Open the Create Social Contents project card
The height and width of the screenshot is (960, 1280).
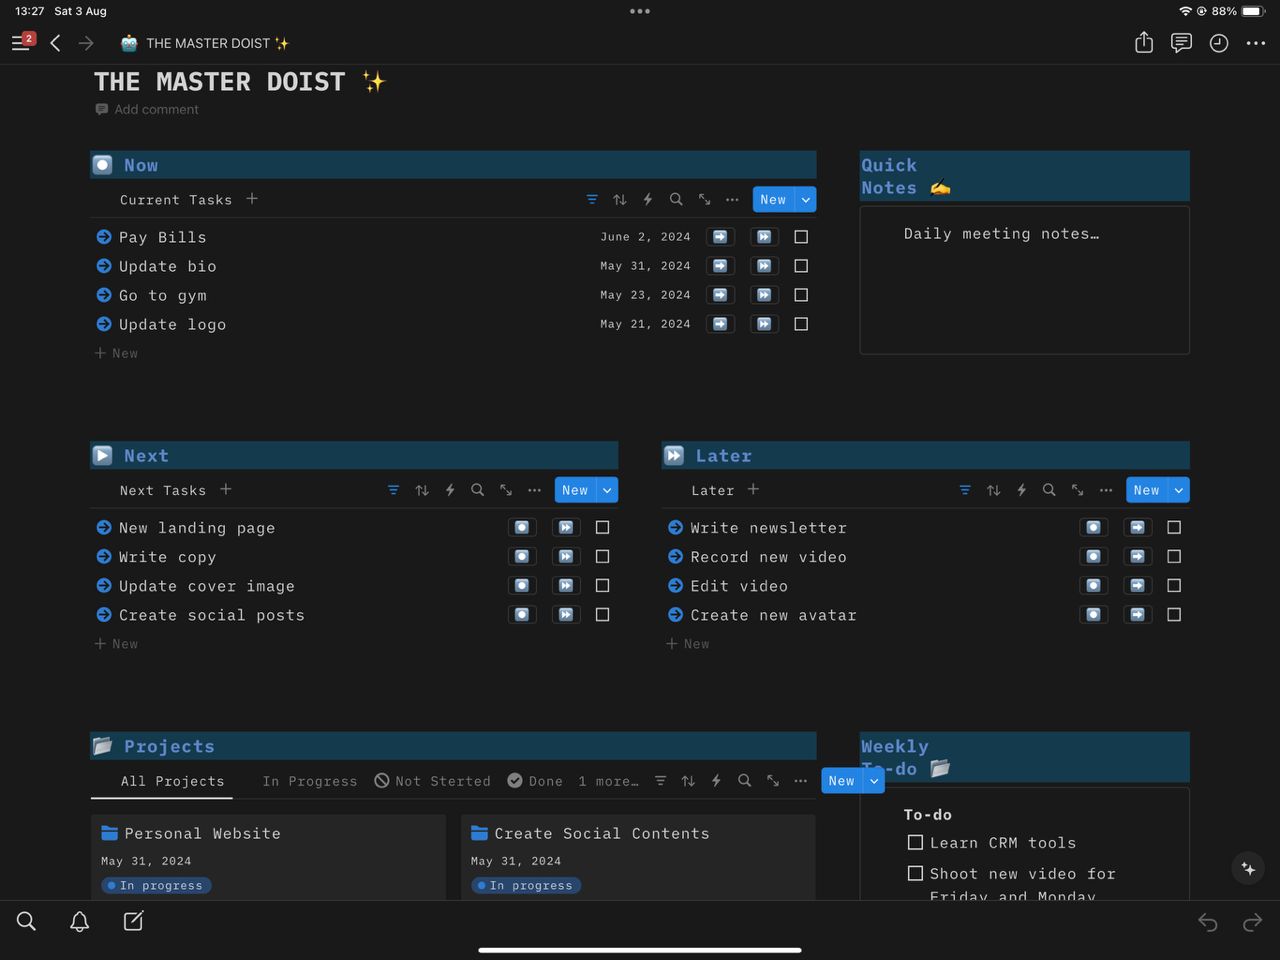pos(638,857)
